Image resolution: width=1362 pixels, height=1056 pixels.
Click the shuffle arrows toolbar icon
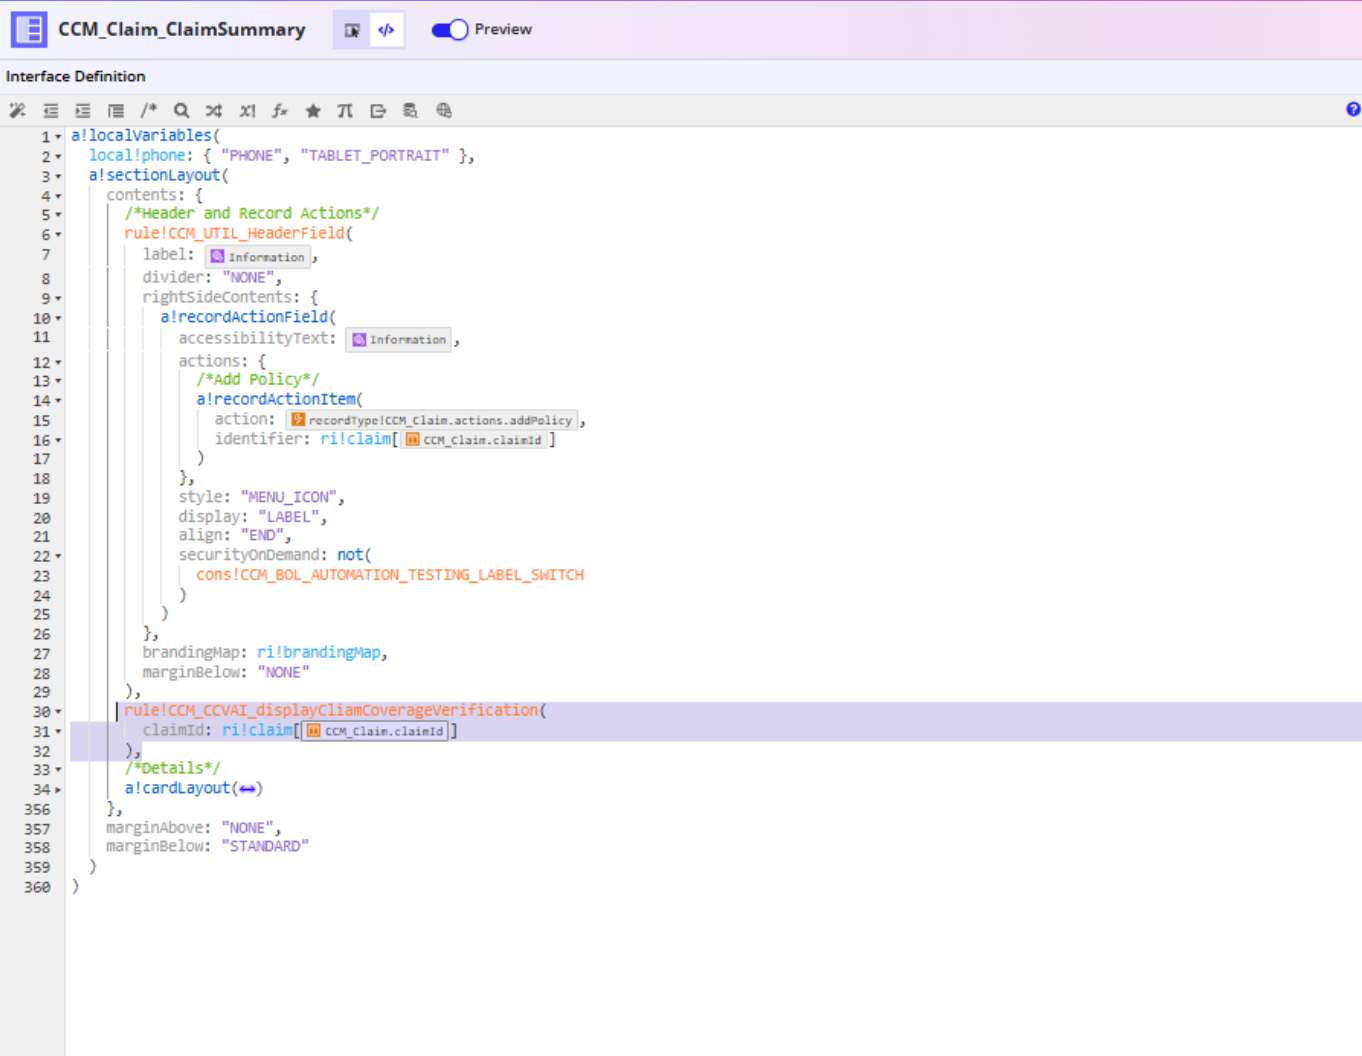tap(214, 111)
